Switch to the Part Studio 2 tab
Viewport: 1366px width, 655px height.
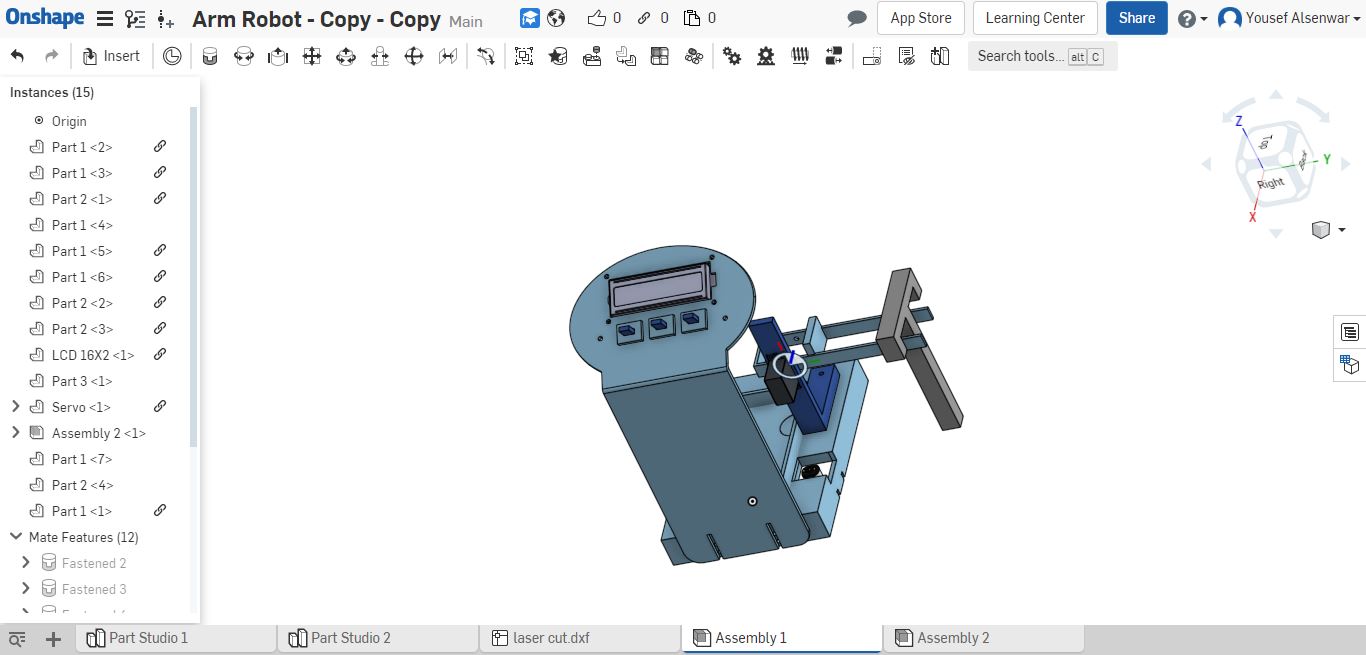tap(350, 638)
